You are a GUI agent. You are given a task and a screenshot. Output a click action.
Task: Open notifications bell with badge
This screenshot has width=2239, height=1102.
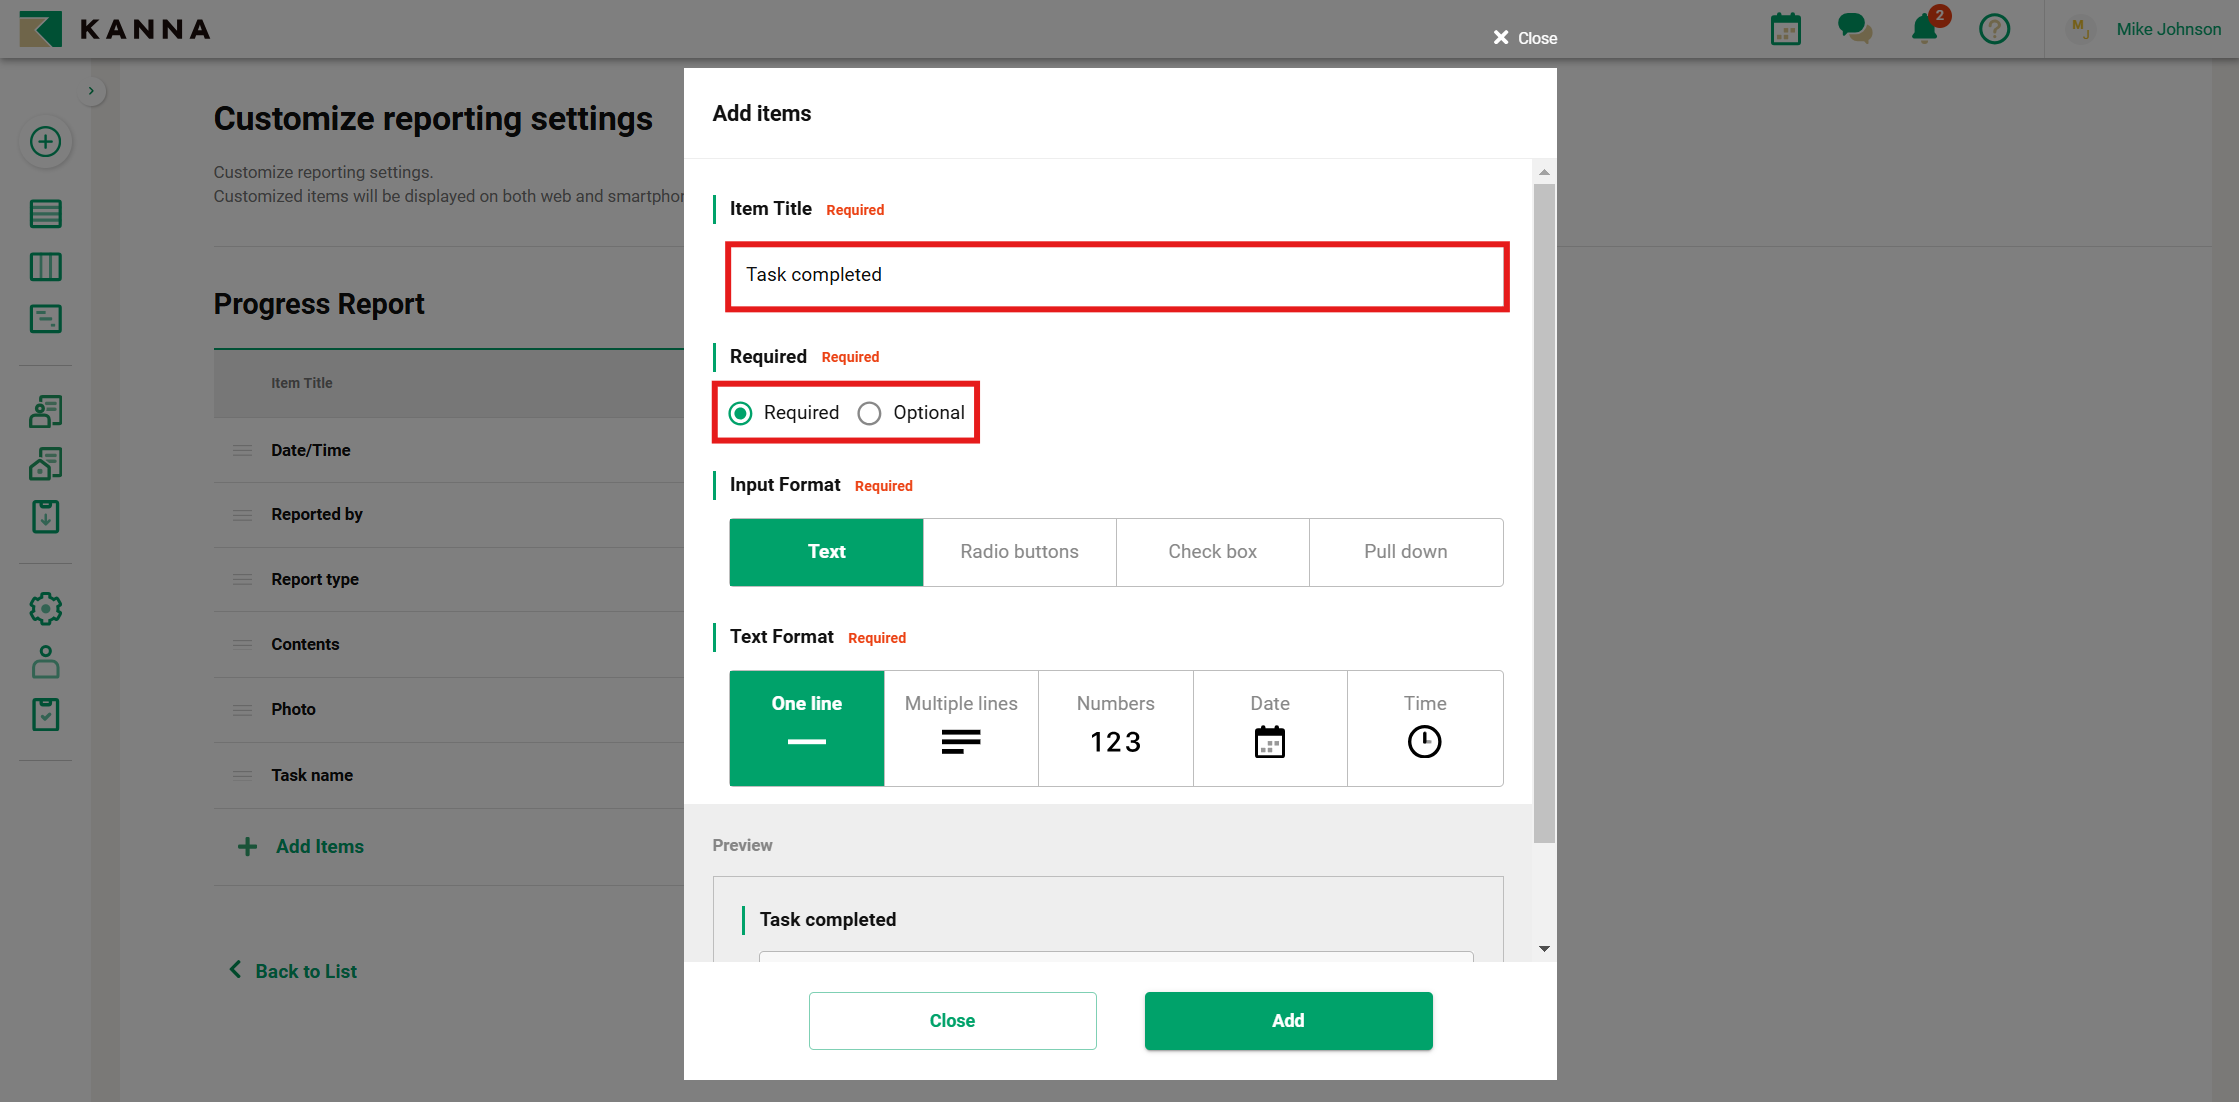point(1925,28)
